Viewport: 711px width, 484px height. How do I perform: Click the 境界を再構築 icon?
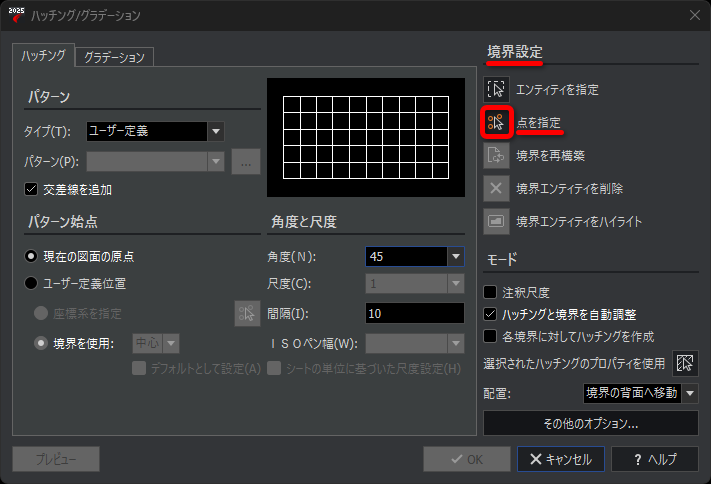[496, 155]
